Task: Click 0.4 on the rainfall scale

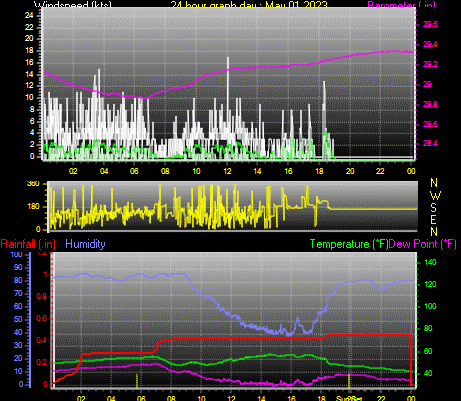Action: pos(42,341)
